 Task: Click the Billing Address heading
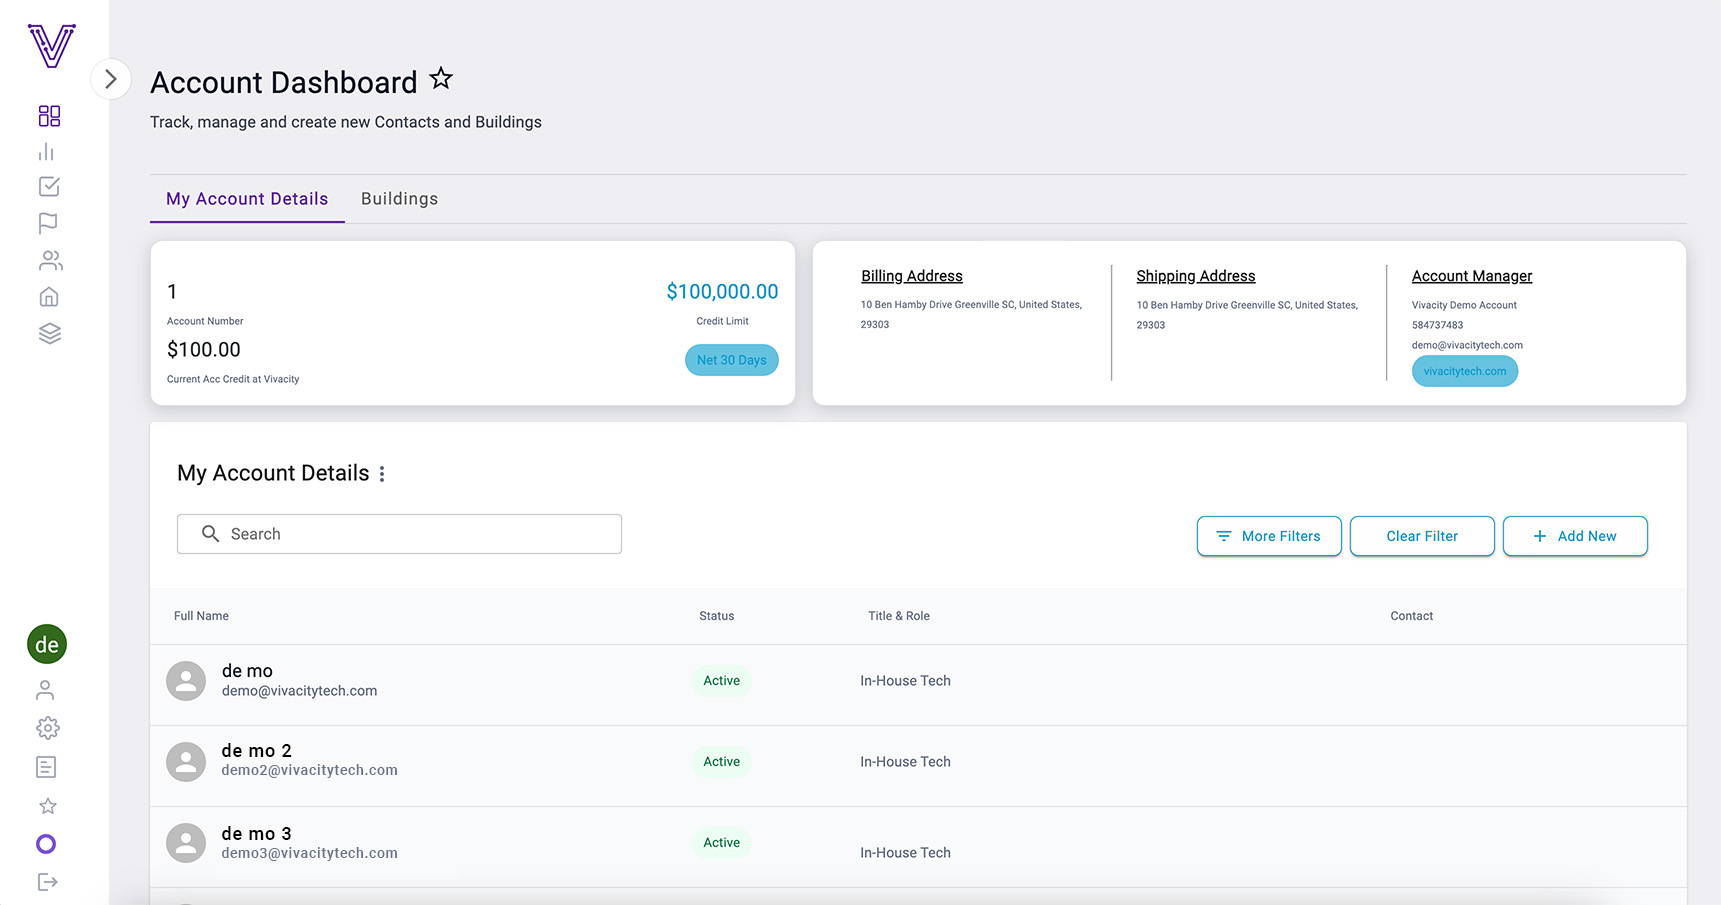(x=912, y=276)
